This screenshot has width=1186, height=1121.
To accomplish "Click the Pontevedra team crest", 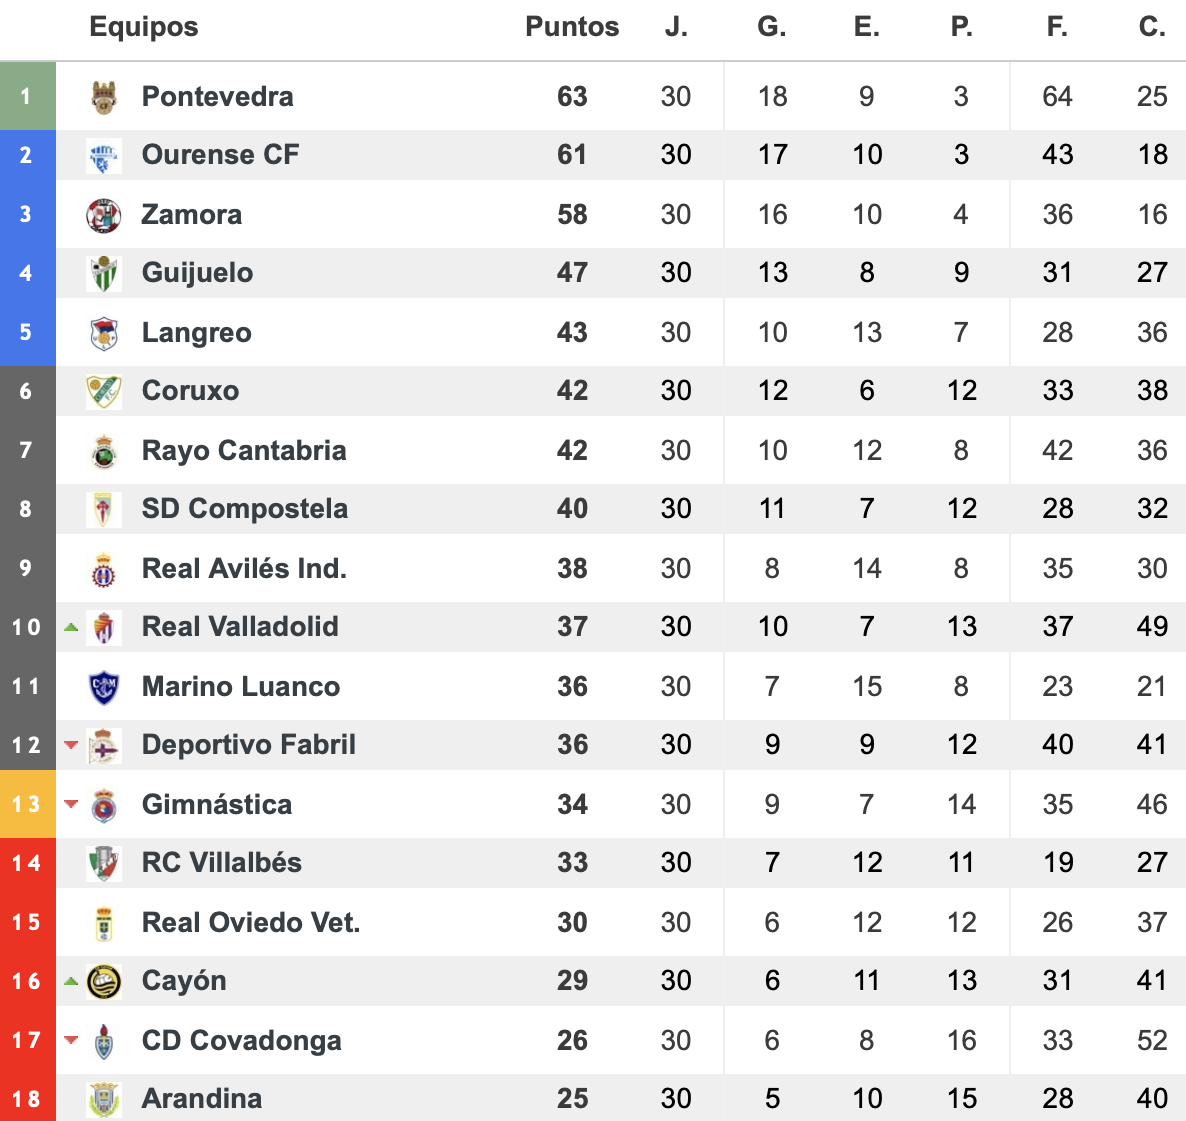I will click(104, 97).
